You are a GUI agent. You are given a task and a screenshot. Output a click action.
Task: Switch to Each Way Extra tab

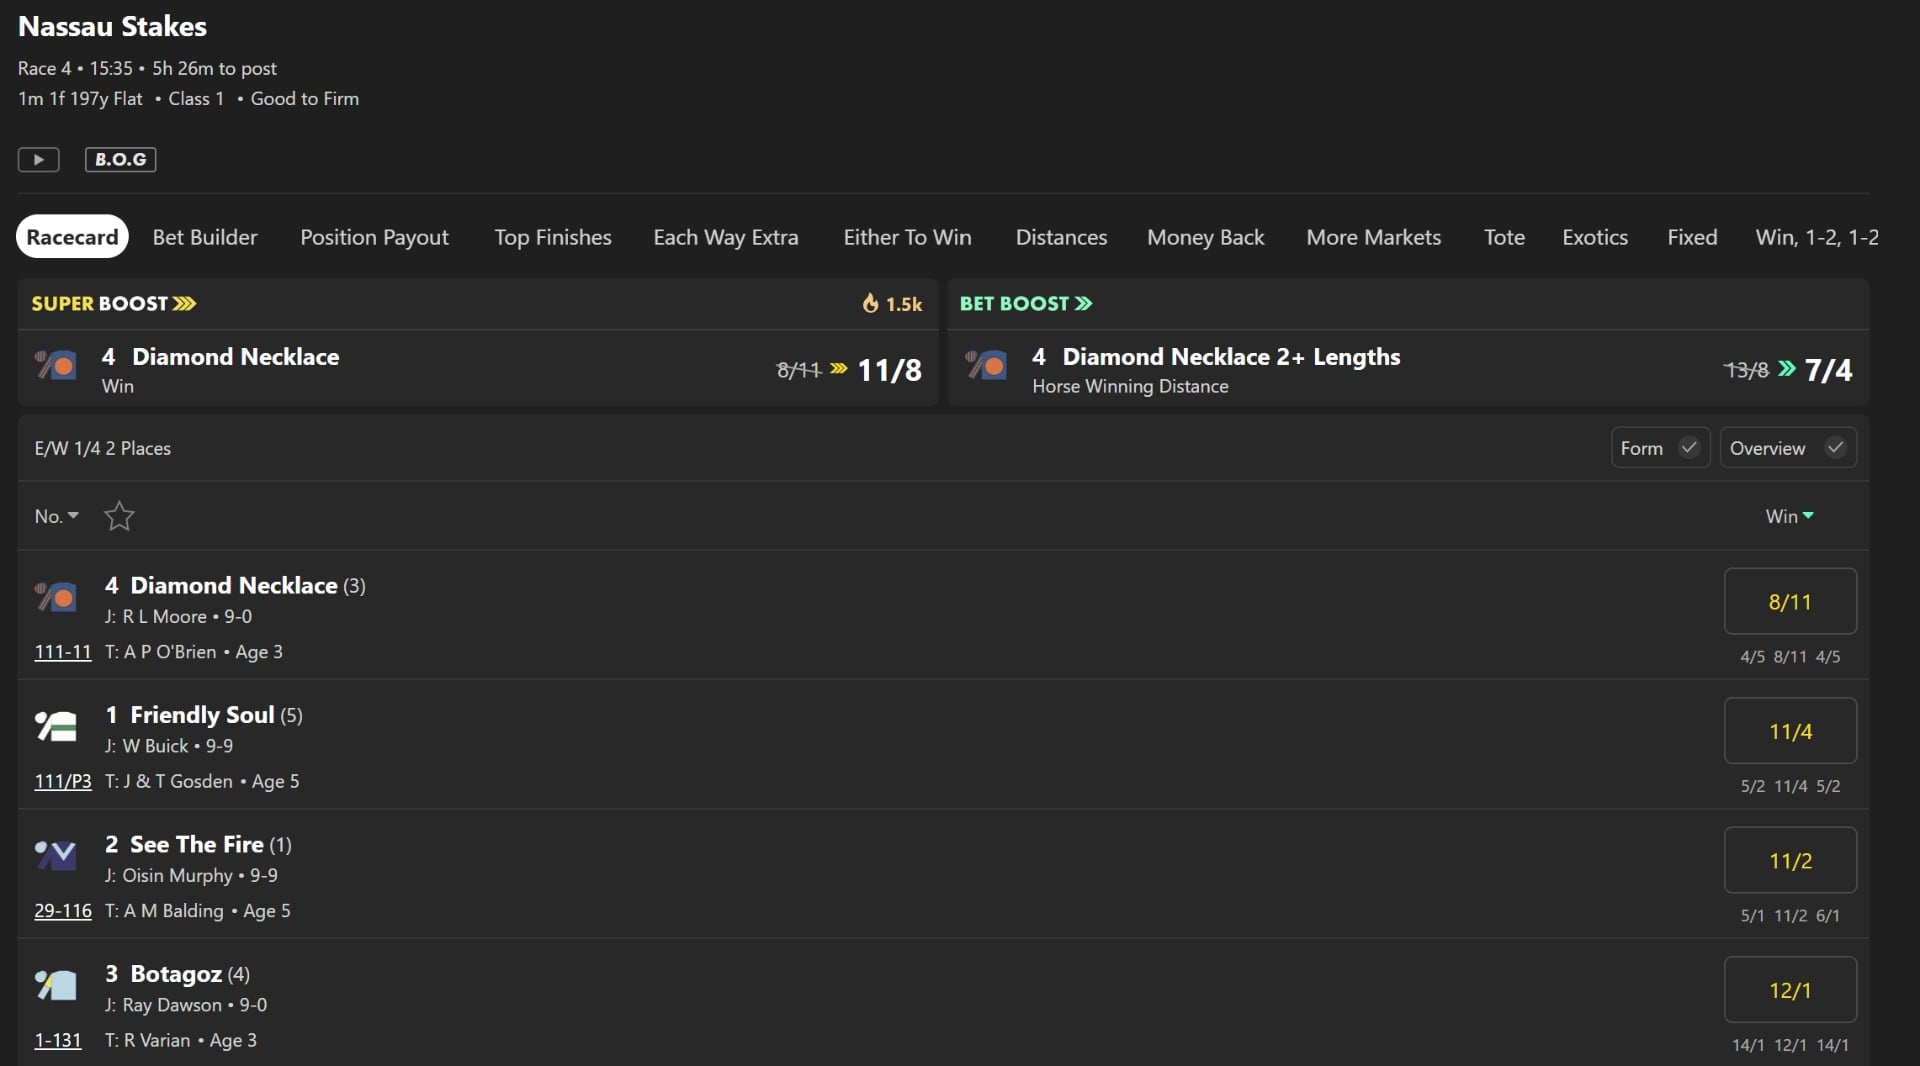[726, 237]
